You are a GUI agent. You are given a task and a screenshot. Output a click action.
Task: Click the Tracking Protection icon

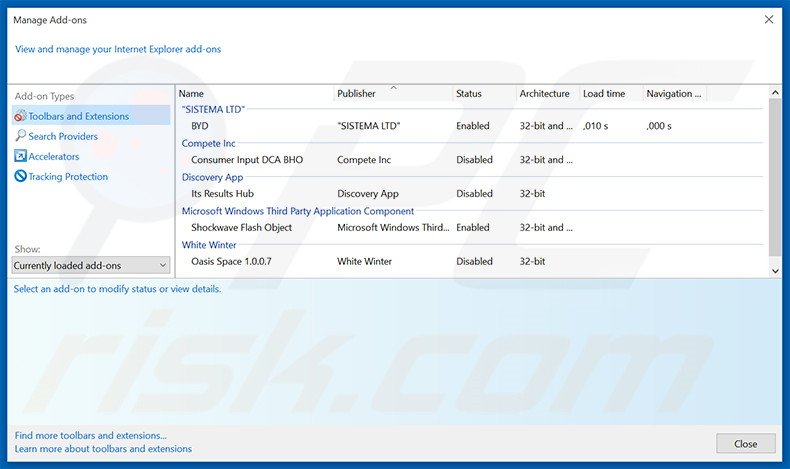click(x=20, y=176)
